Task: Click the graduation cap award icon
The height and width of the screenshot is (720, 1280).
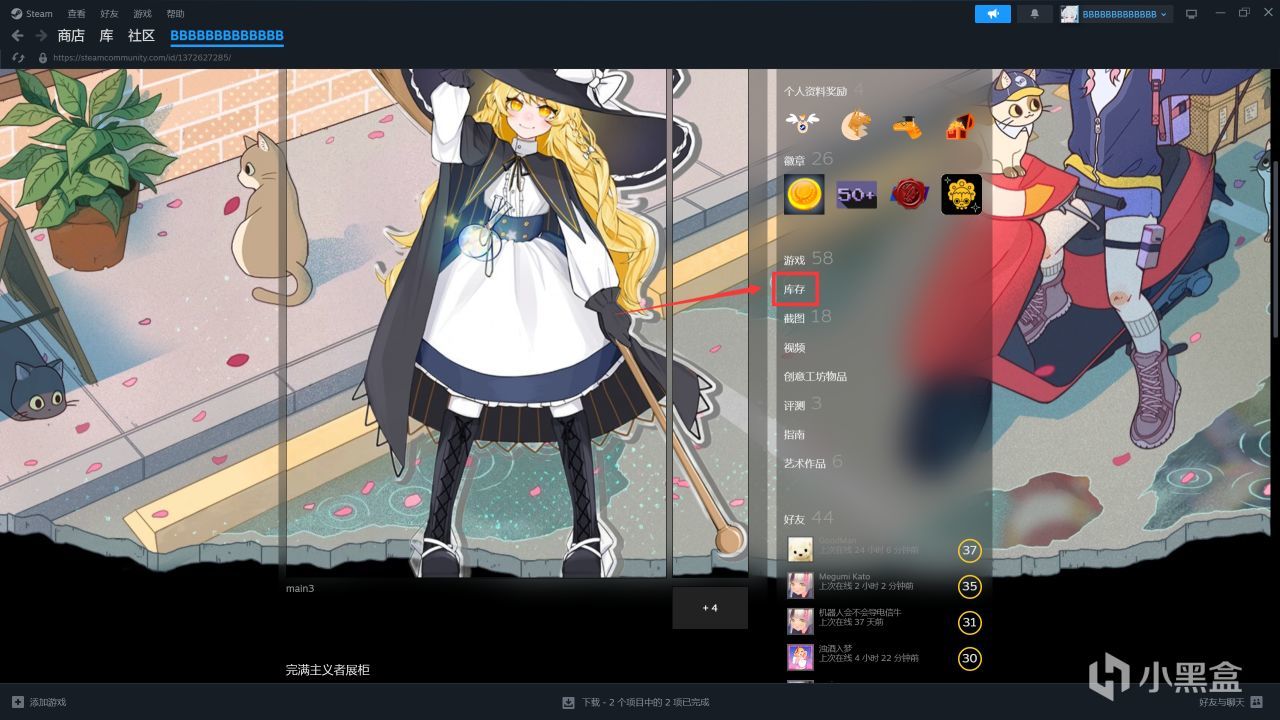Action: pos(908,126)
